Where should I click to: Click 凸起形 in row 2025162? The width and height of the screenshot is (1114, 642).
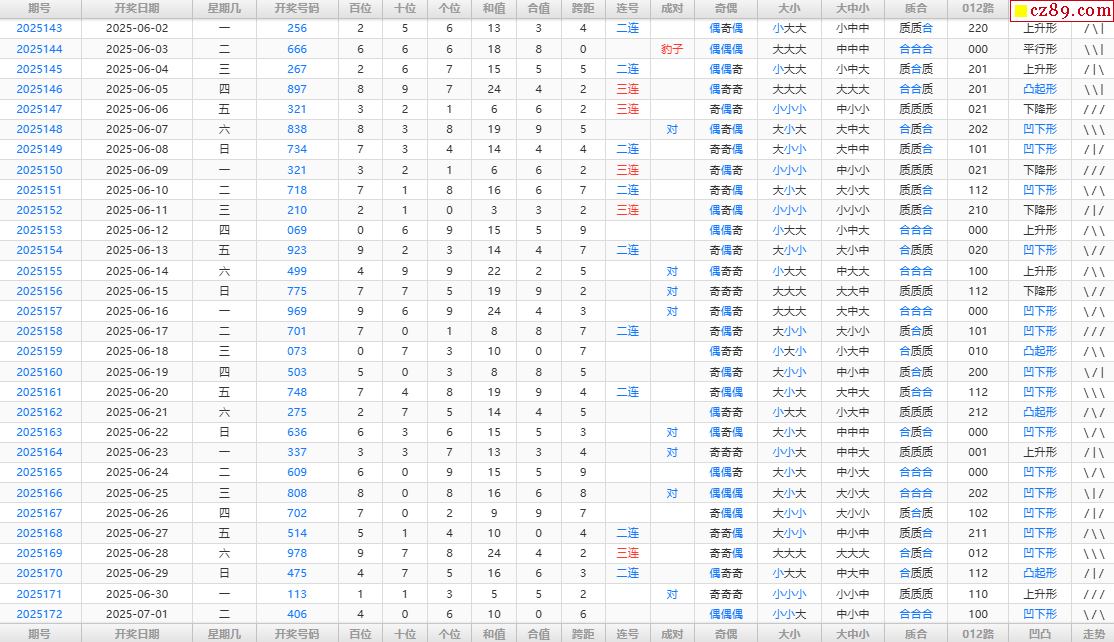tap(1040, 412)
